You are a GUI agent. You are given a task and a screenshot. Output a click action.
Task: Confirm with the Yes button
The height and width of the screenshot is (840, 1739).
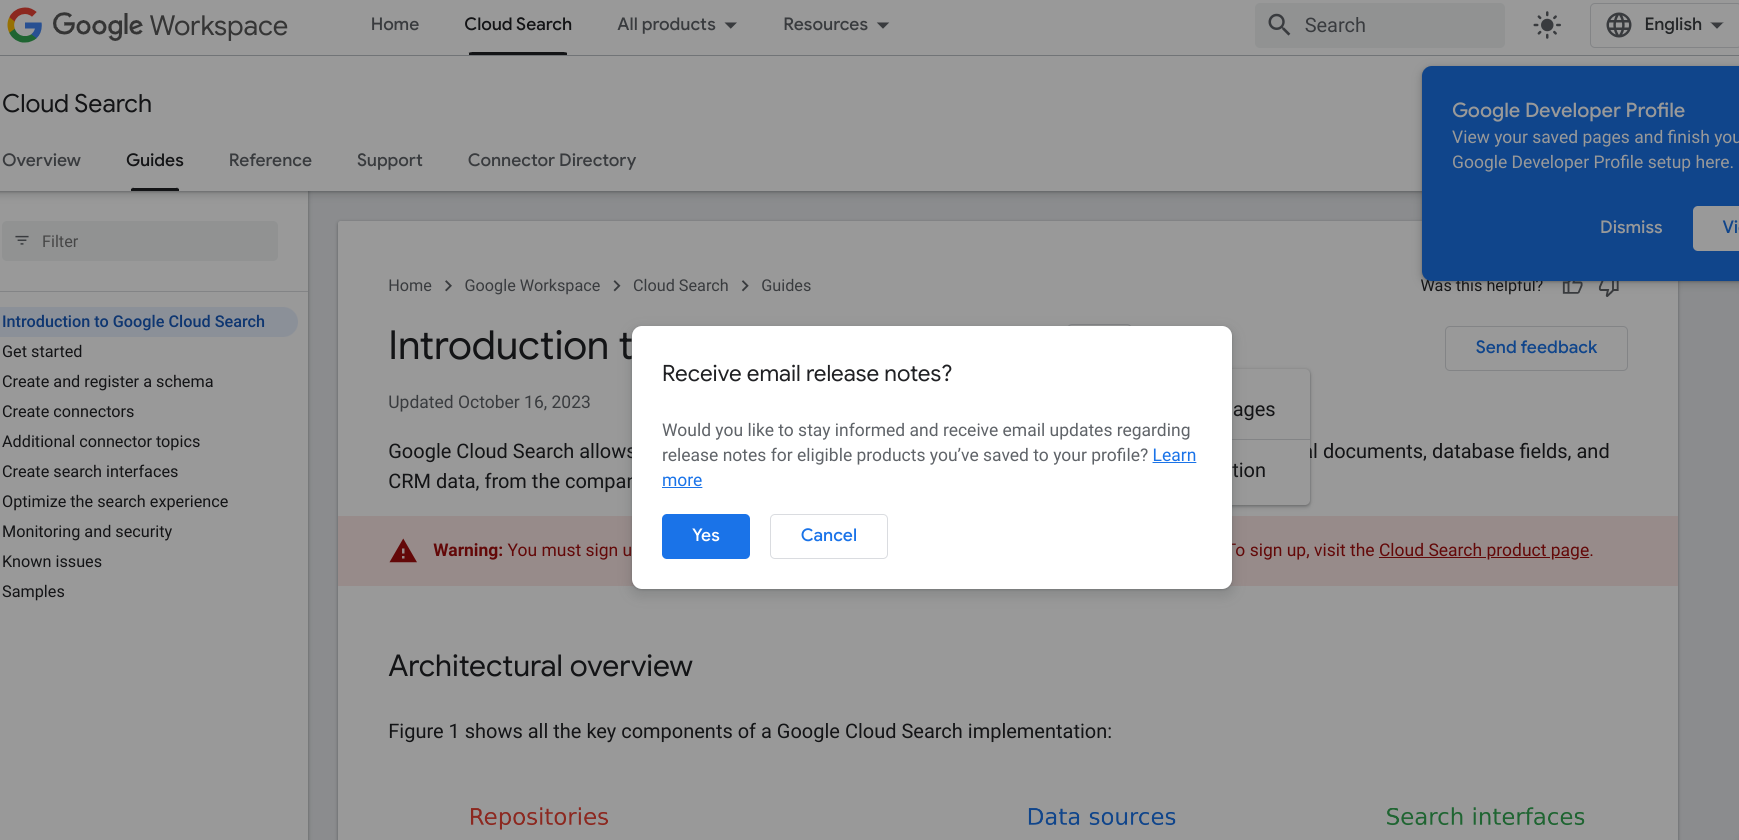pyautogui.click(x=705, y=536)
